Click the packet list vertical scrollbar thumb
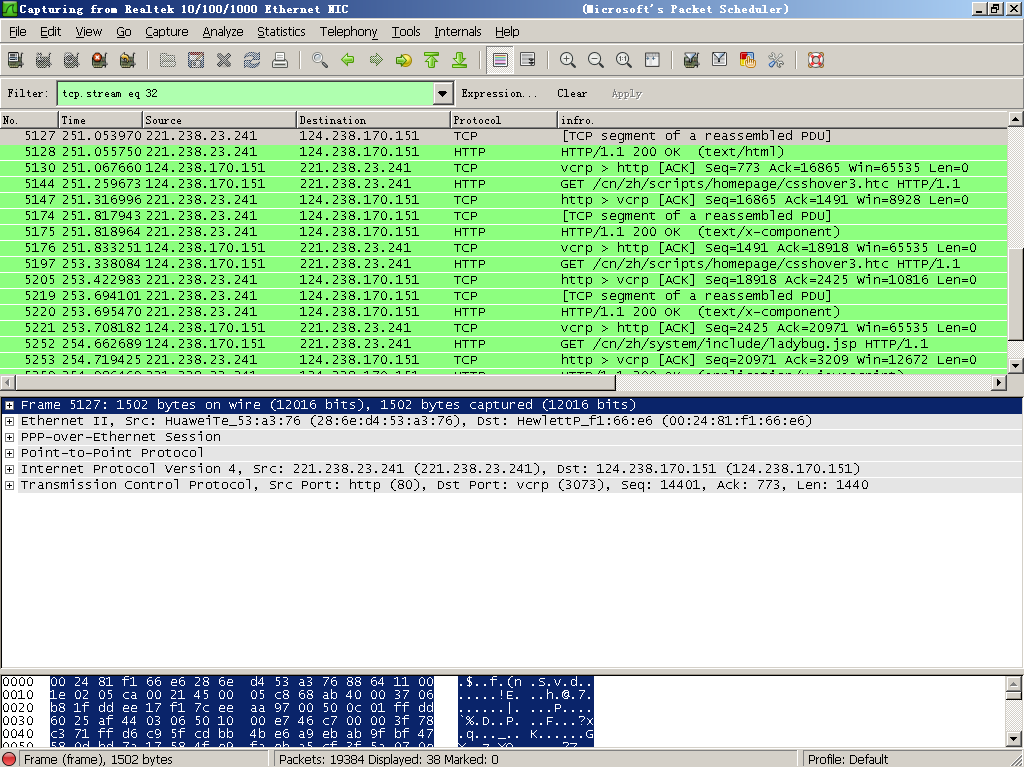This screenshot has height=768, width=1024. (1015, 294)
